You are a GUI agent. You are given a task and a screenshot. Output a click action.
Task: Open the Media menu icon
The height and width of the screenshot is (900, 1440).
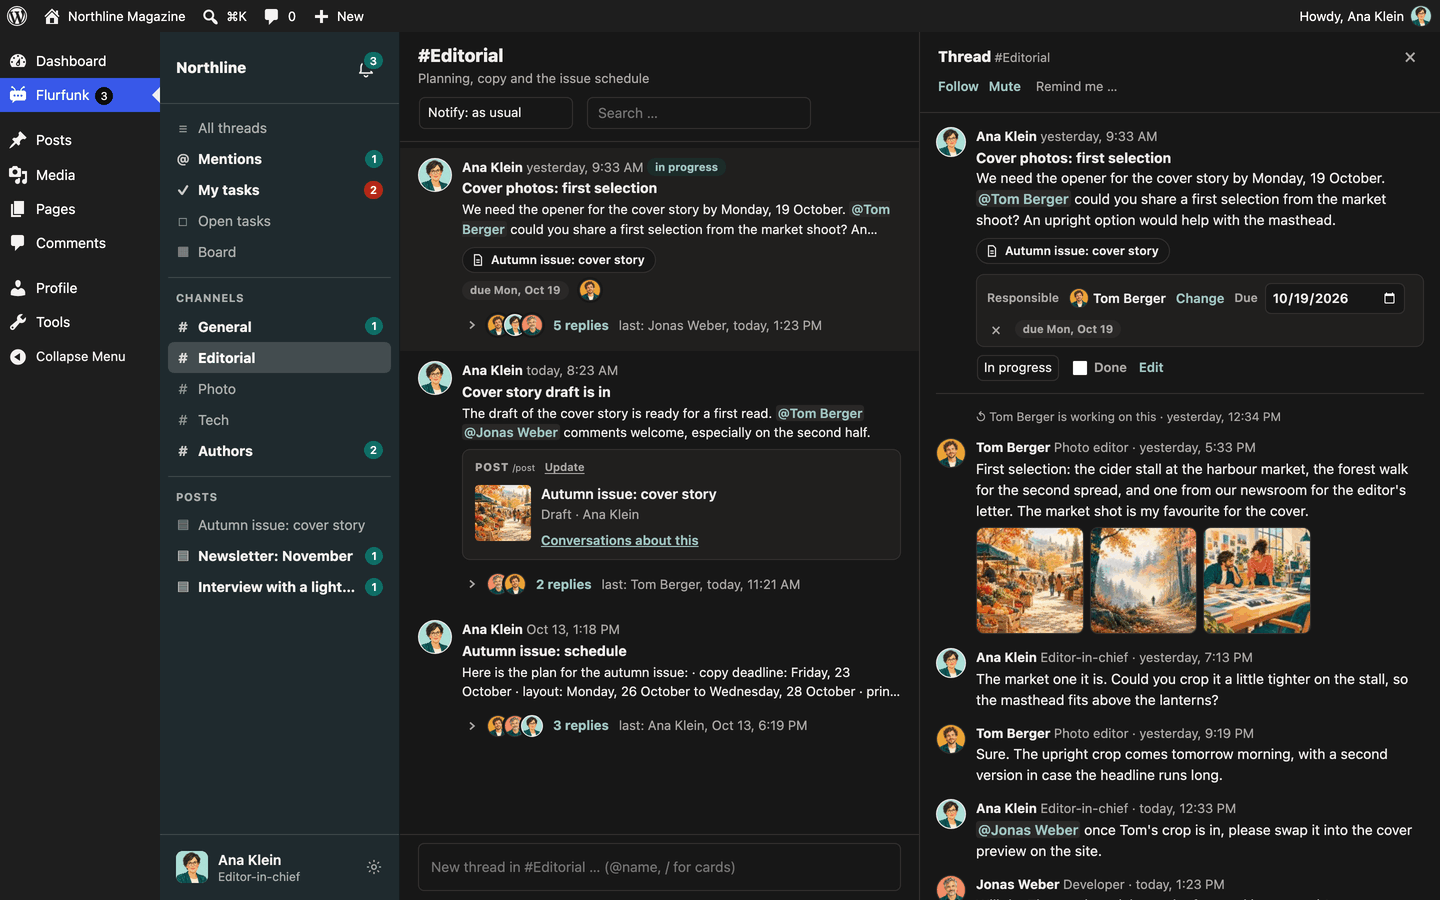[18, 175]
